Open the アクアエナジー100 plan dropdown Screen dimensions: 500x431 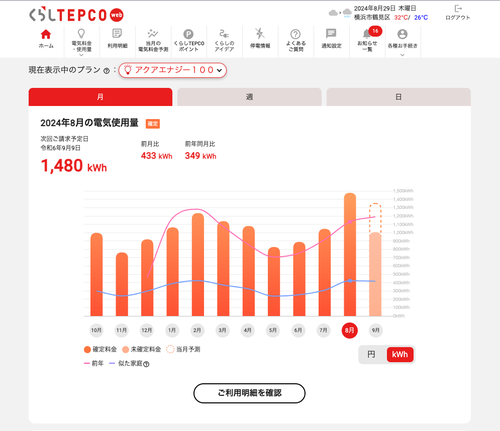click(x=173, y=70)
